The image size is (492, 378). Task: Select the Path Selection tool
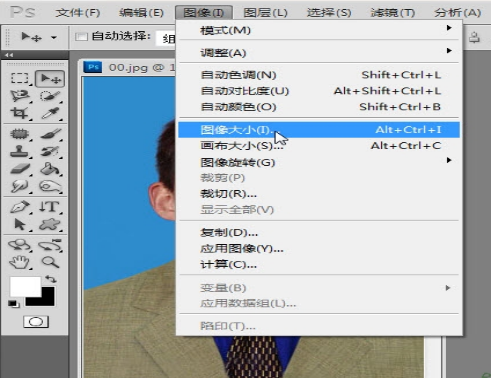[20, 224]
